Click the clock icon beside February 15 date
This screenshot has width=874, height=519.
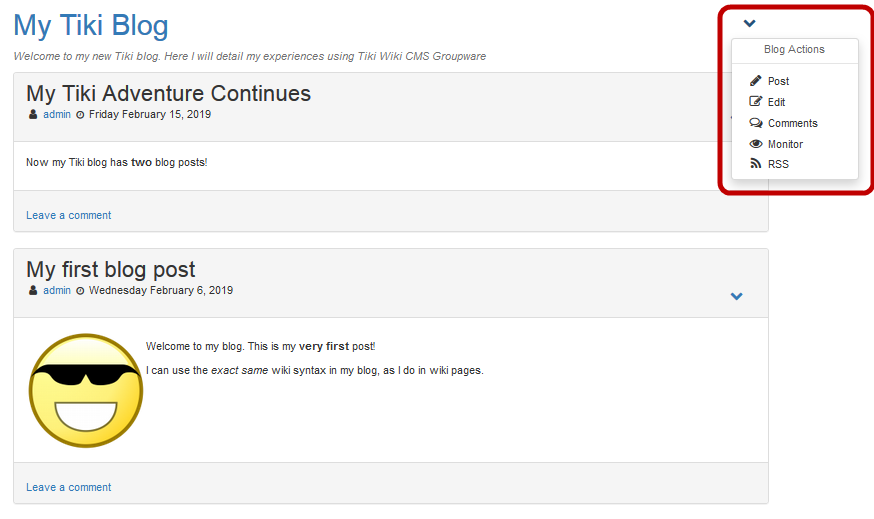(80, 114)
